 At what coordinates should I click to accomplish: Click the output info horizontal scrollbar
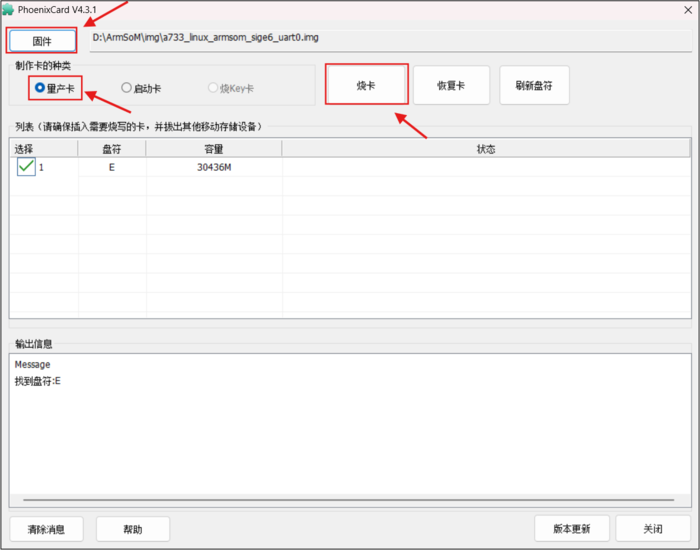point(349,500)
